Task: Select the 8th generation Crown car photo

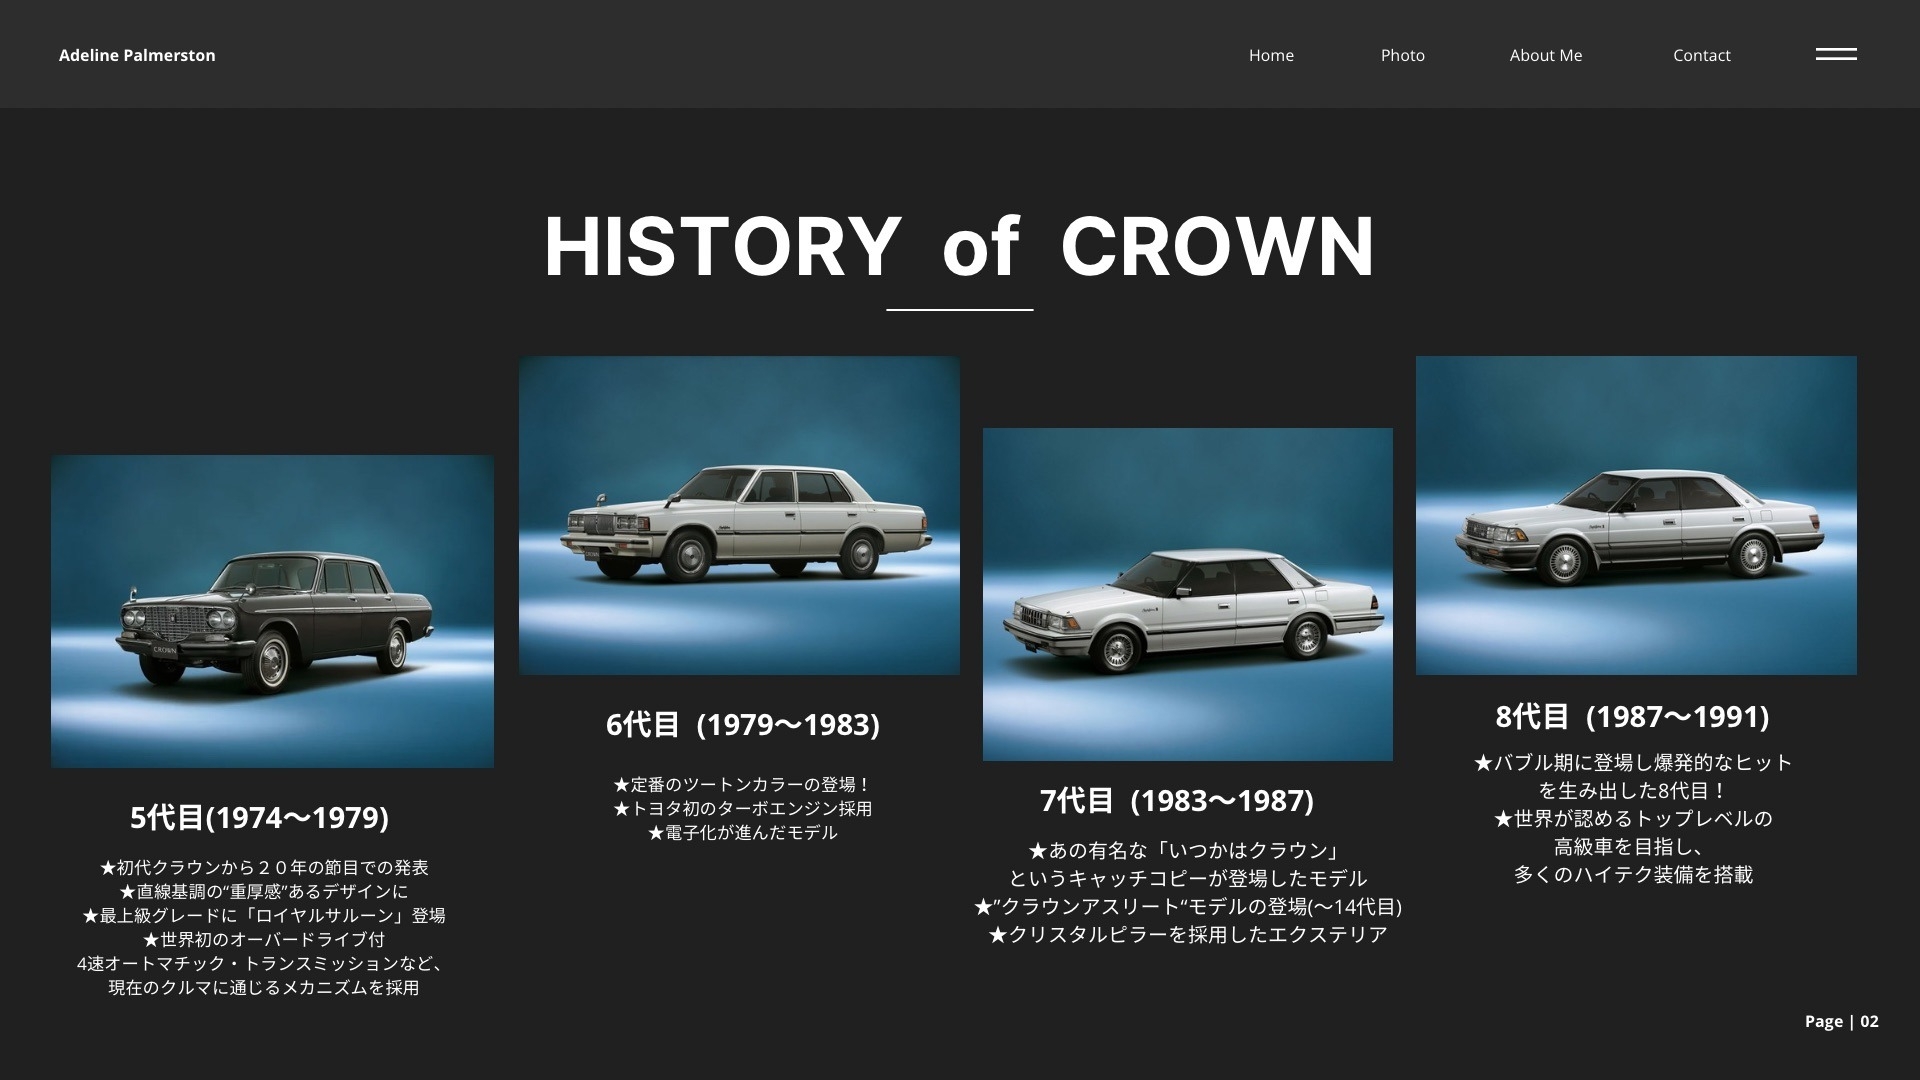Action: [1636, 515]
